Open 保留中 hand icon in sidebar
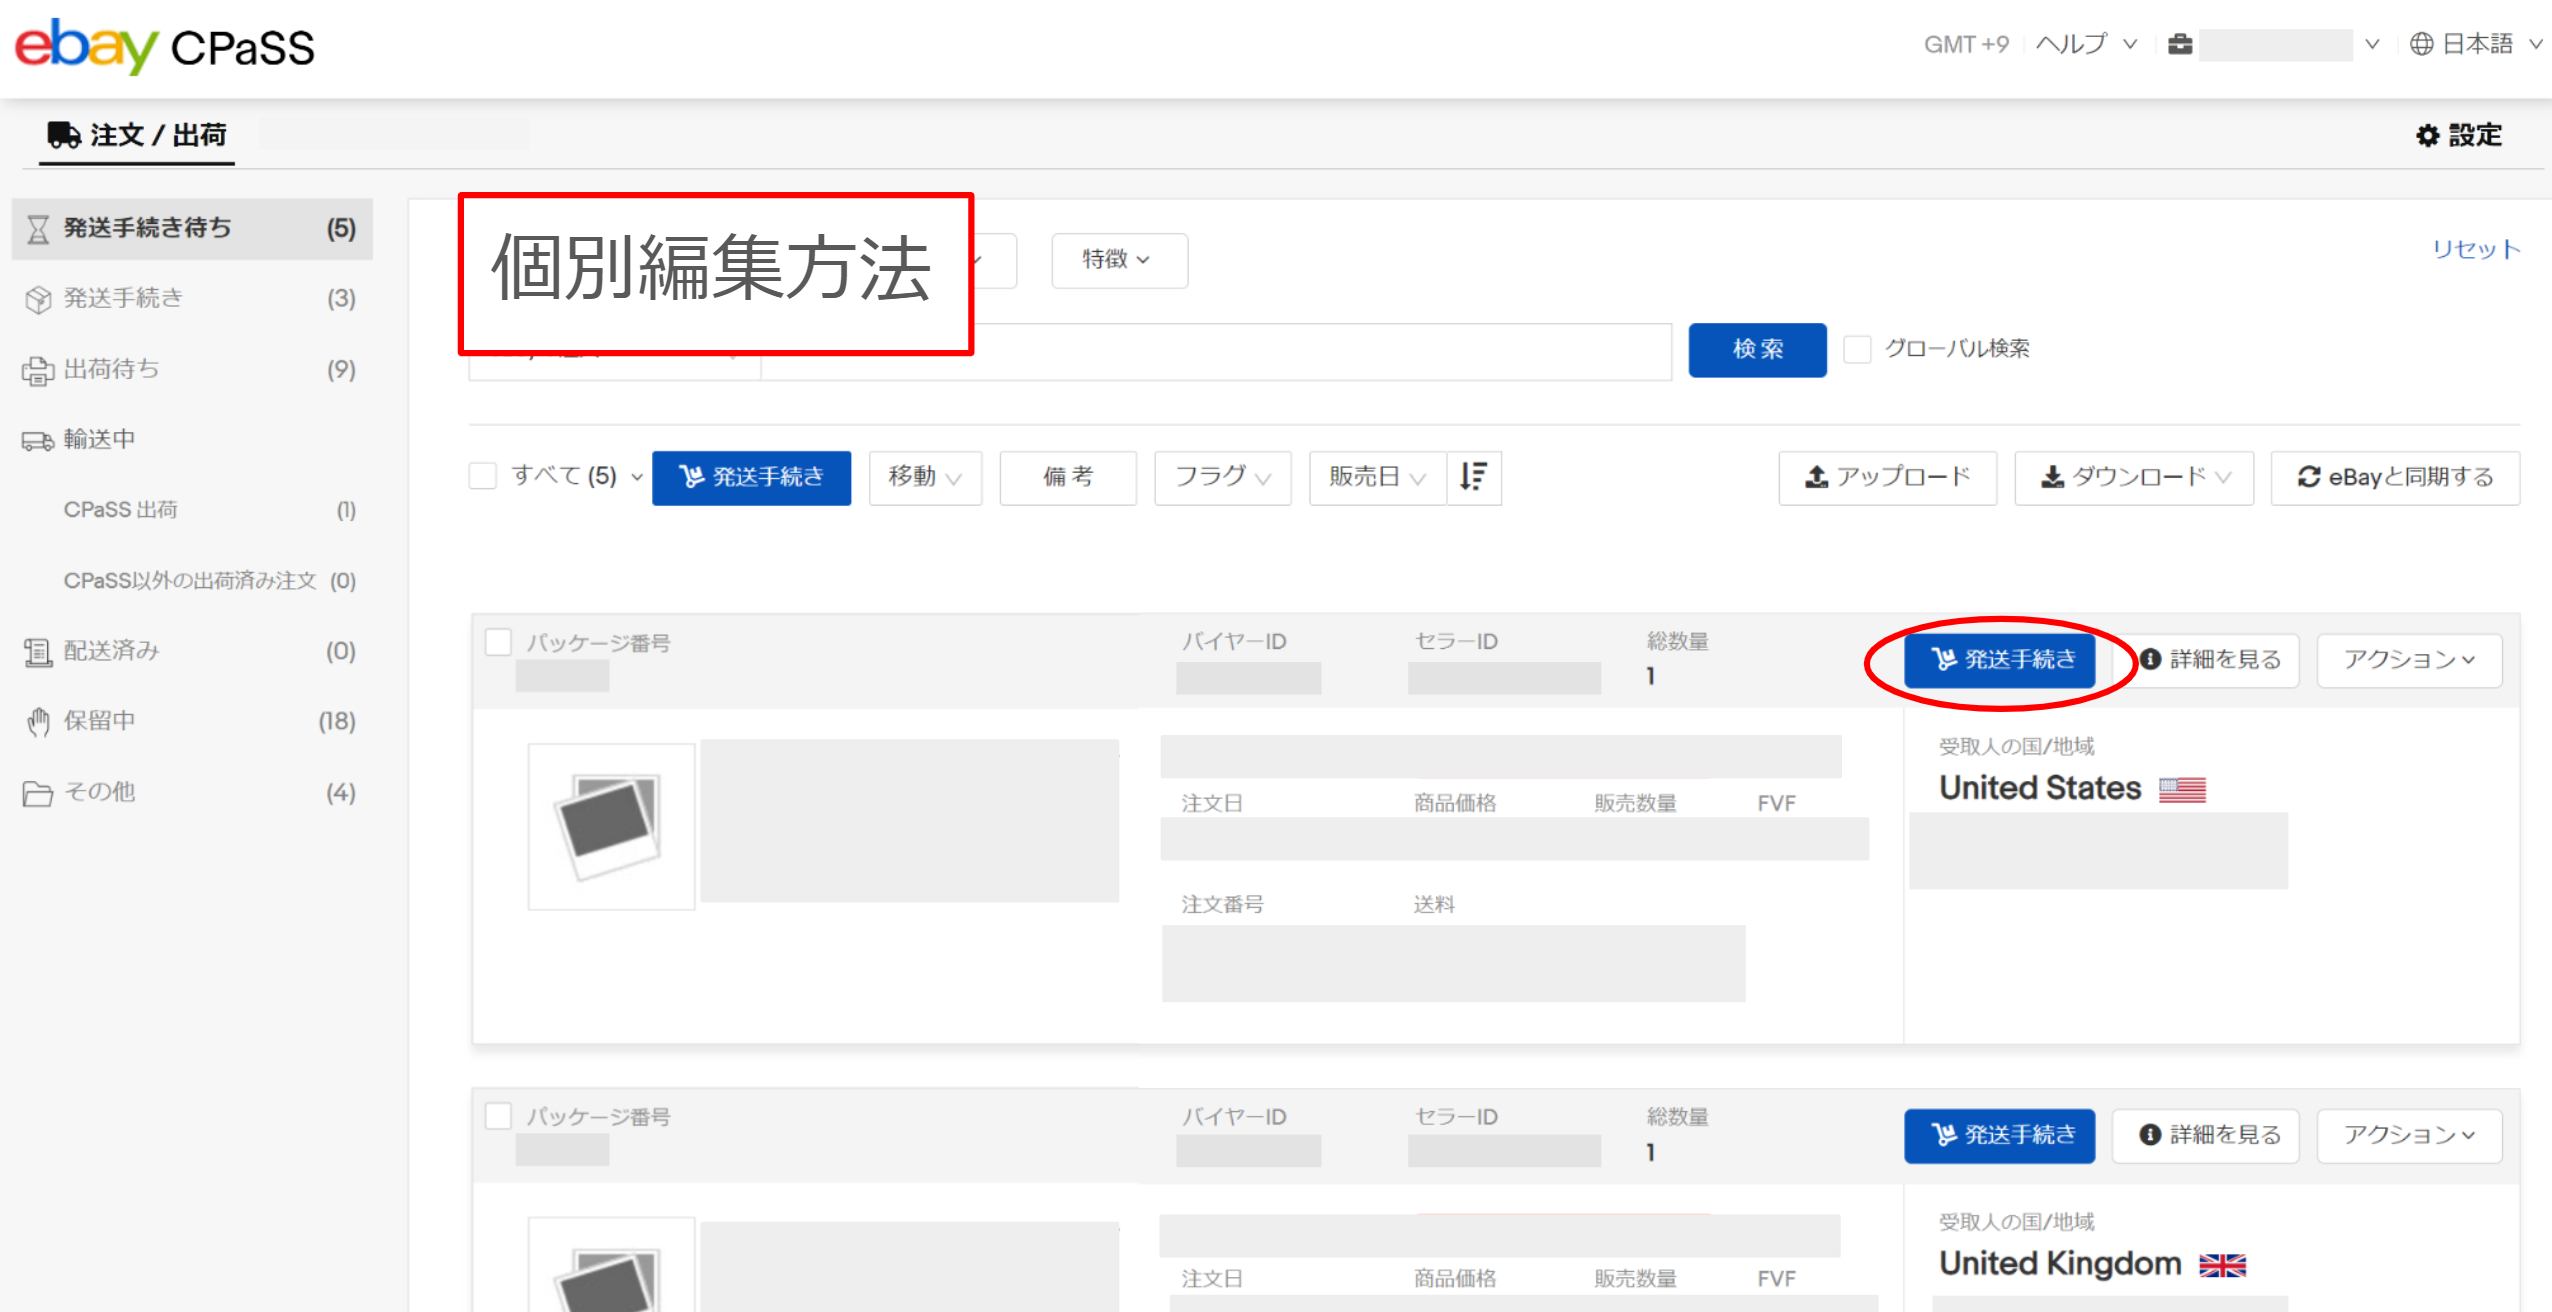 pyautogui.click(x=38, y=721)
